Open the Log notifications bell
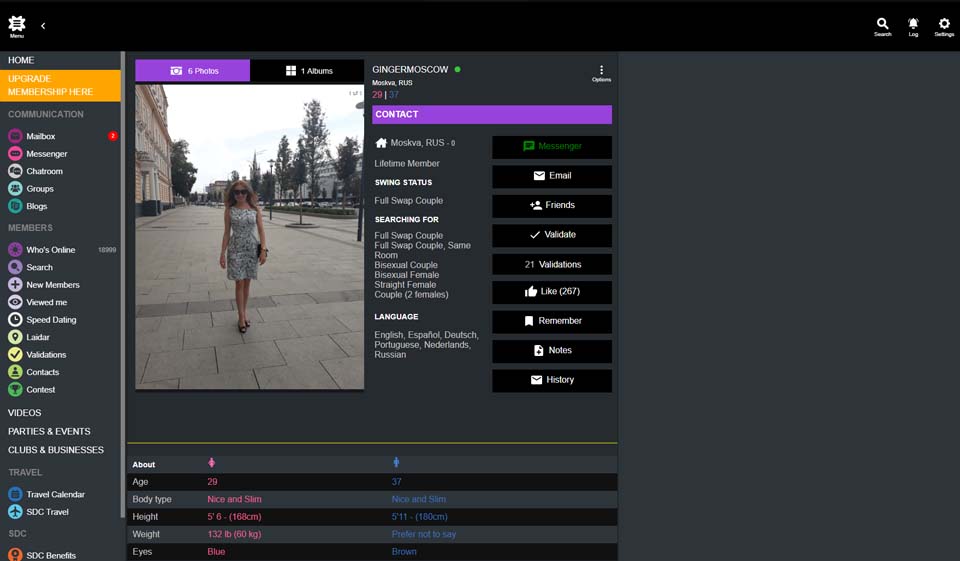 913,26
